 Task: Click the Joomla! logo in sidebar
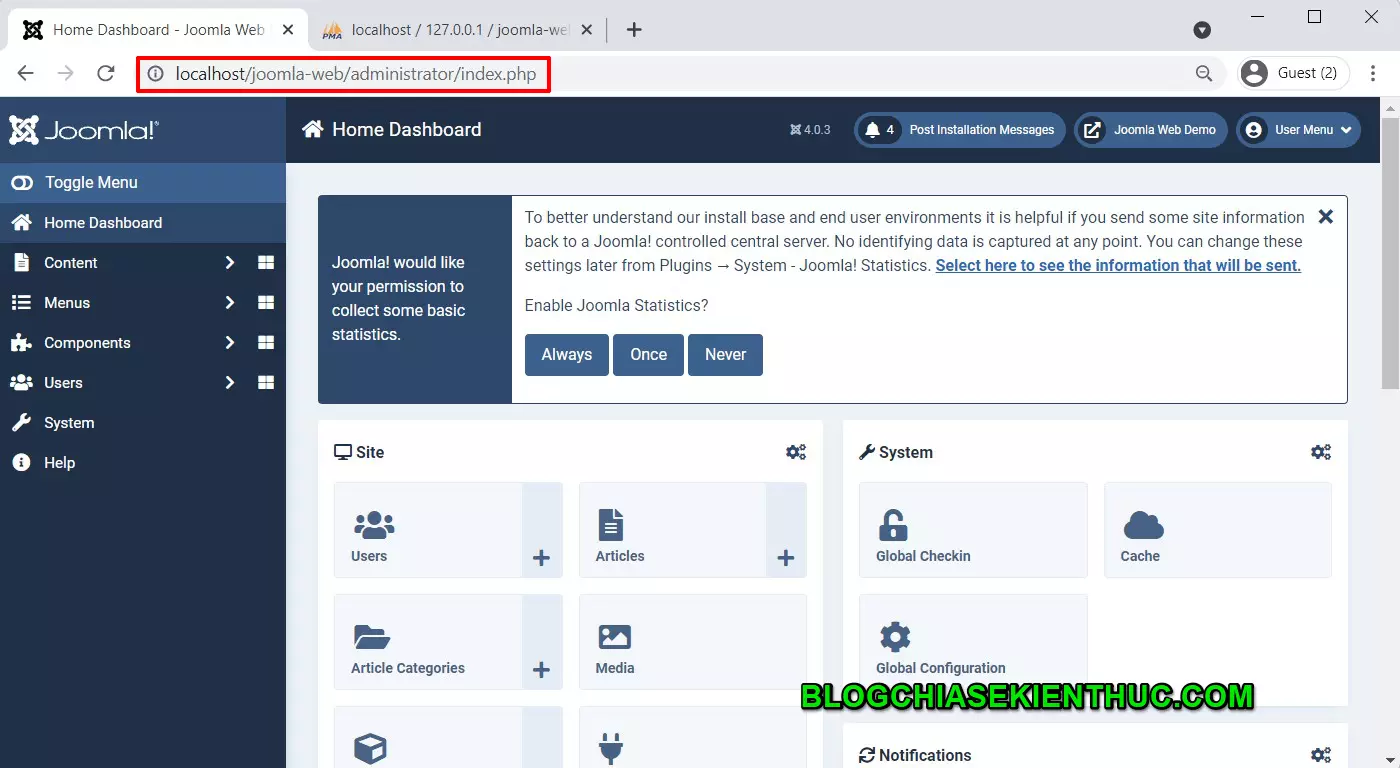point(84,130)
